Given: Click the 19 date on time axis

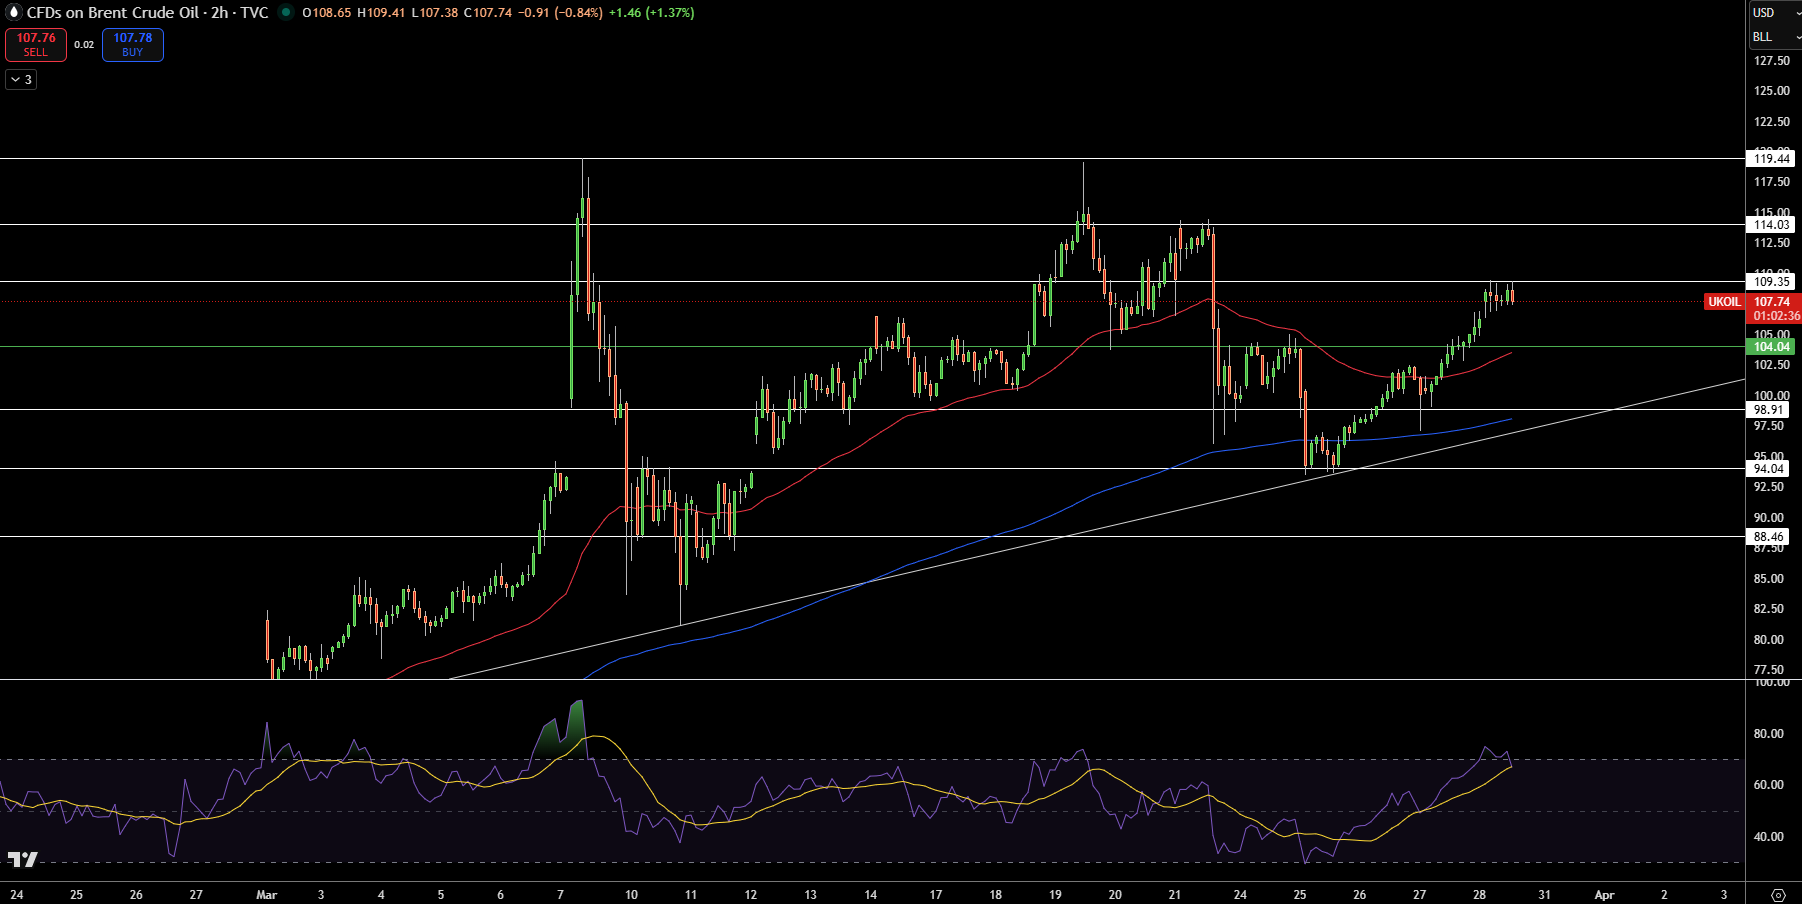Looking at the screenshot, I should 1055,895.
